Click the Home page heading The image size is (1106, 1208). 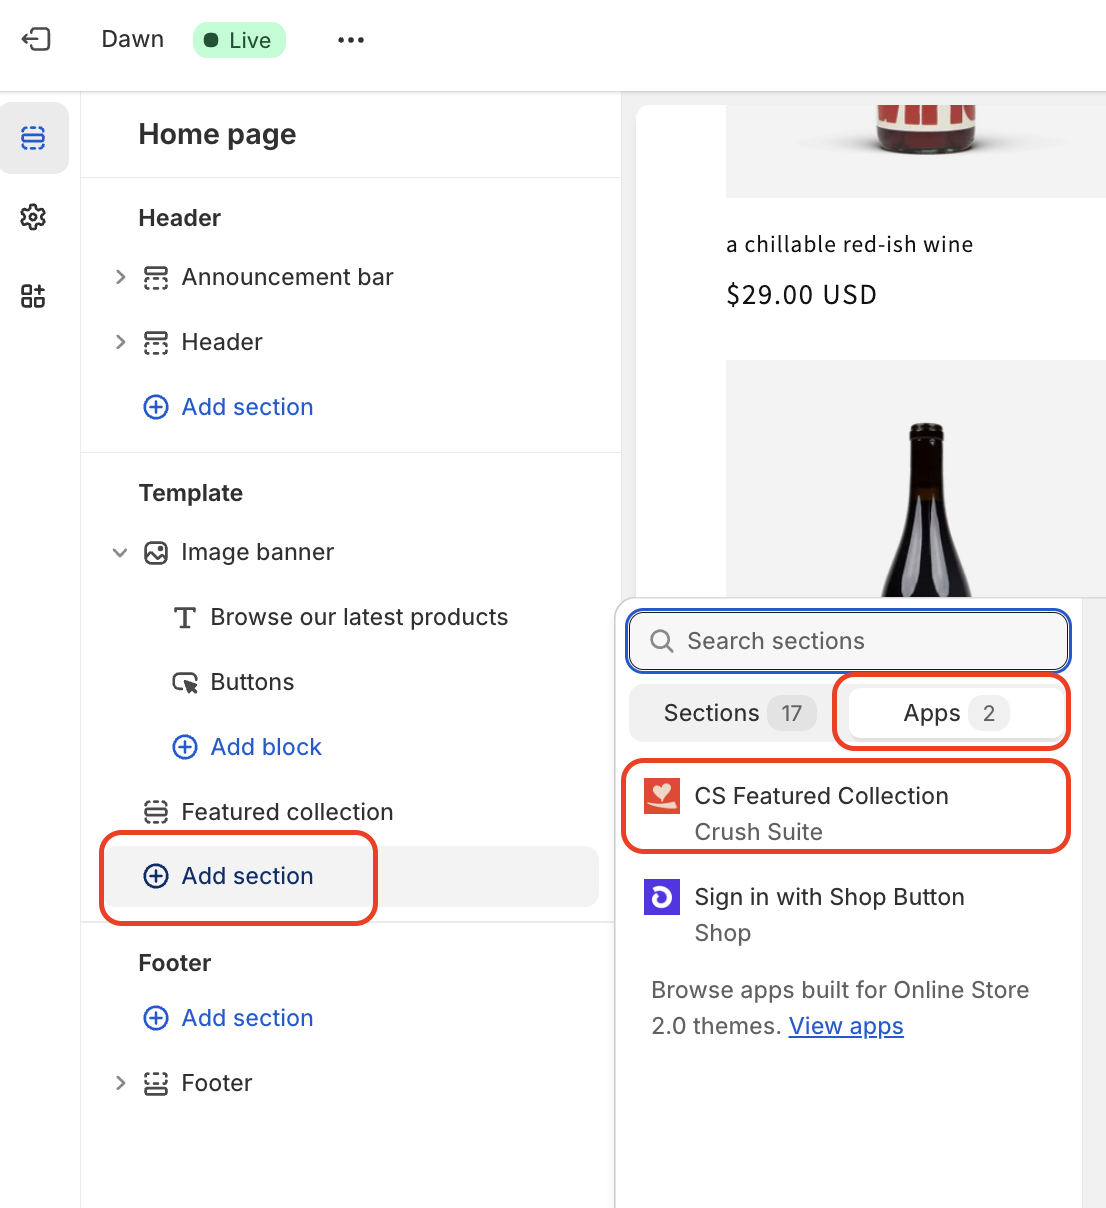217,134
